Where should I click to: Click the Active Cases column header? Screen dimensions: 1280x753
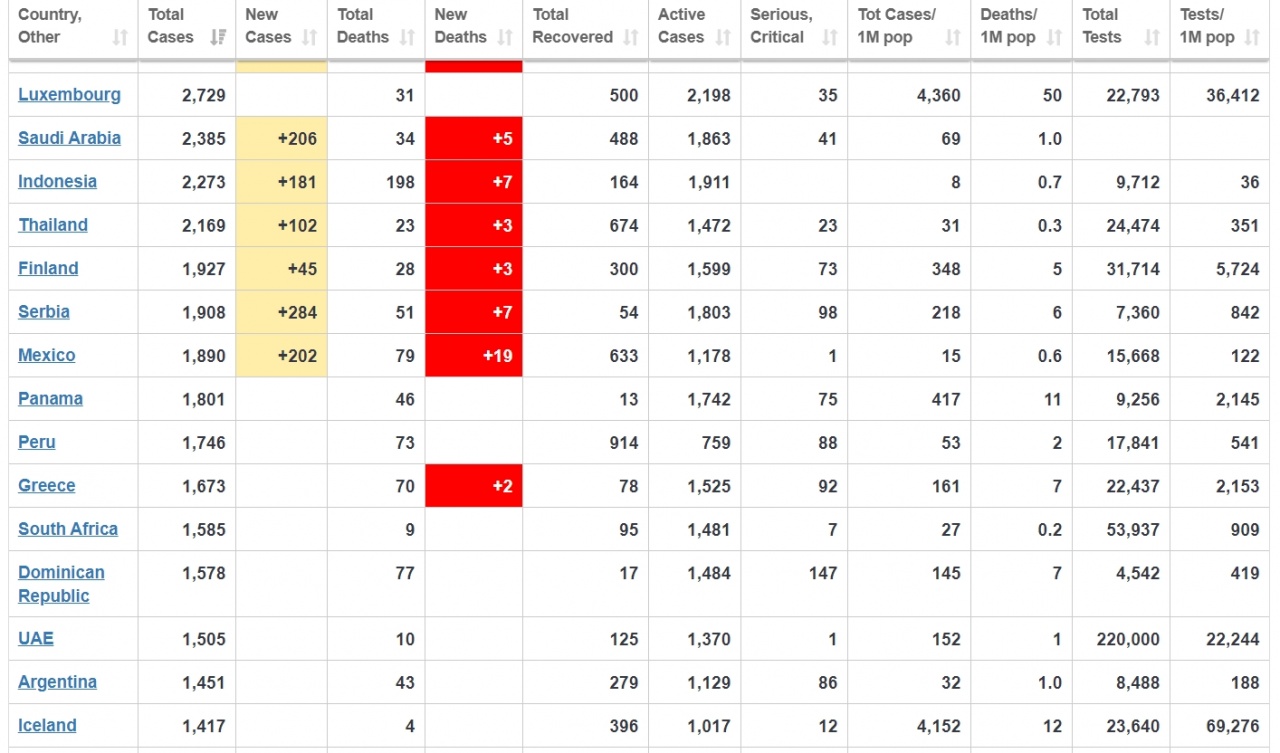[x=681, y=26]
